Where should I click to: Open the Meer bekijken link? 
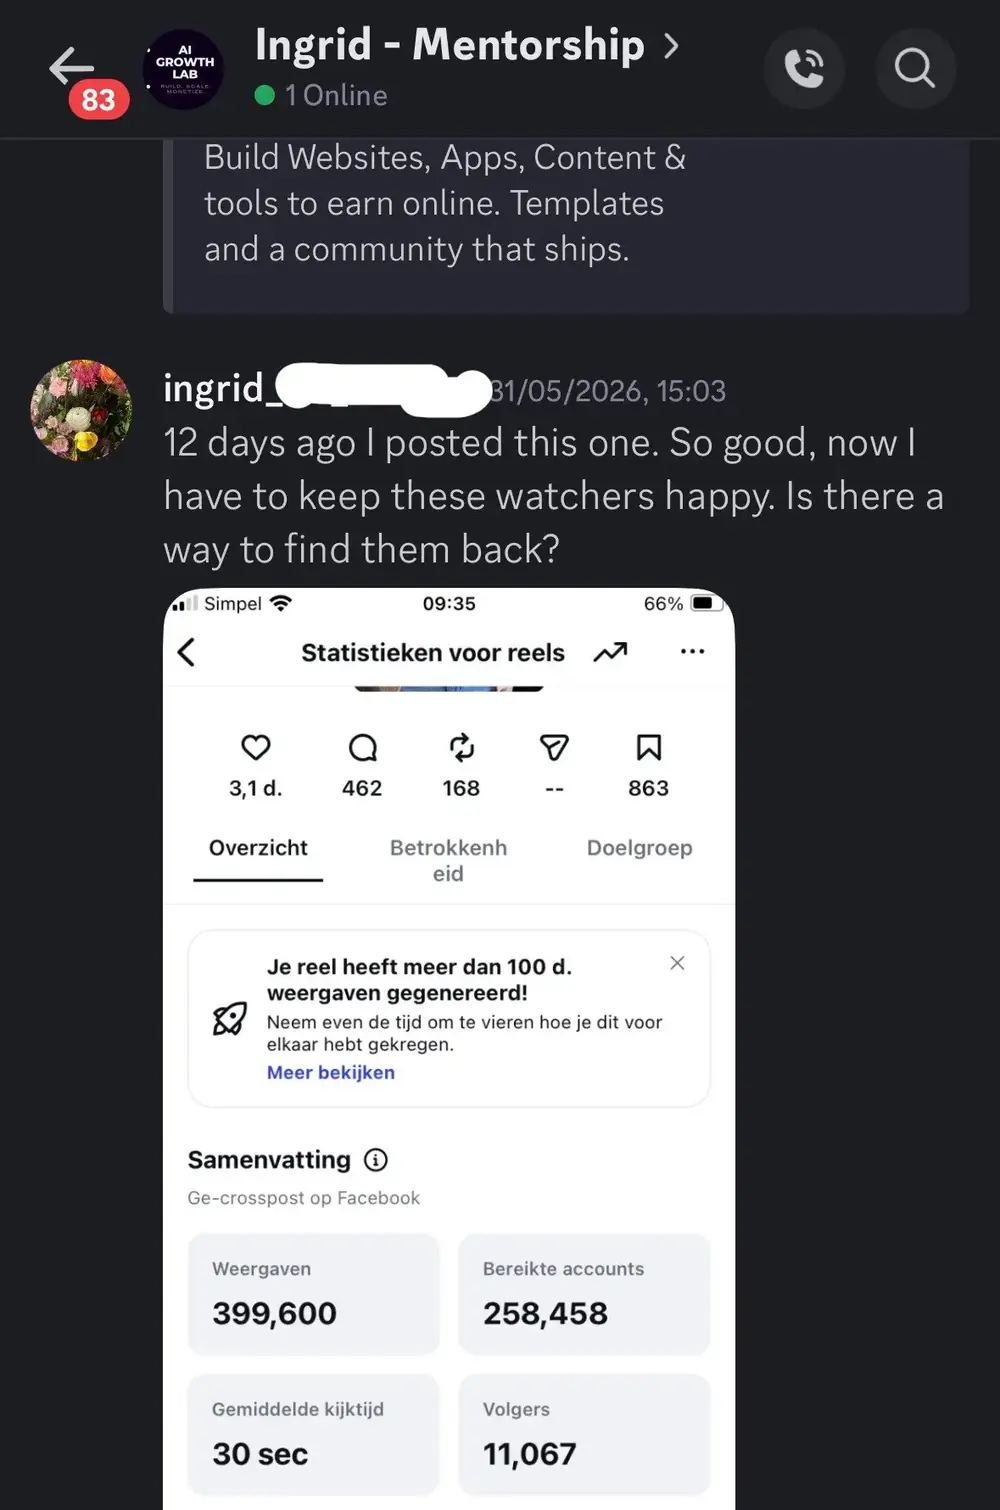tap(331, 1072)
